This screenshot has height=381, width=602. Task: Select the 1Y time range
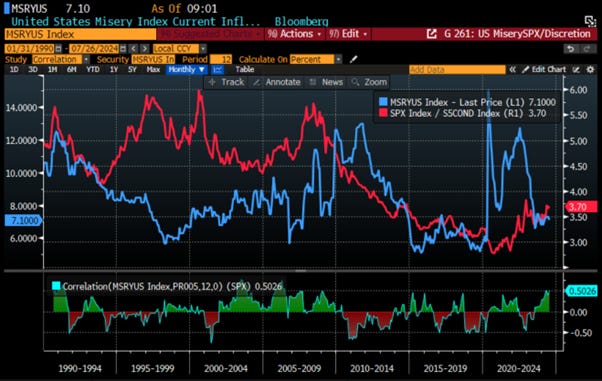coord(114,70)
